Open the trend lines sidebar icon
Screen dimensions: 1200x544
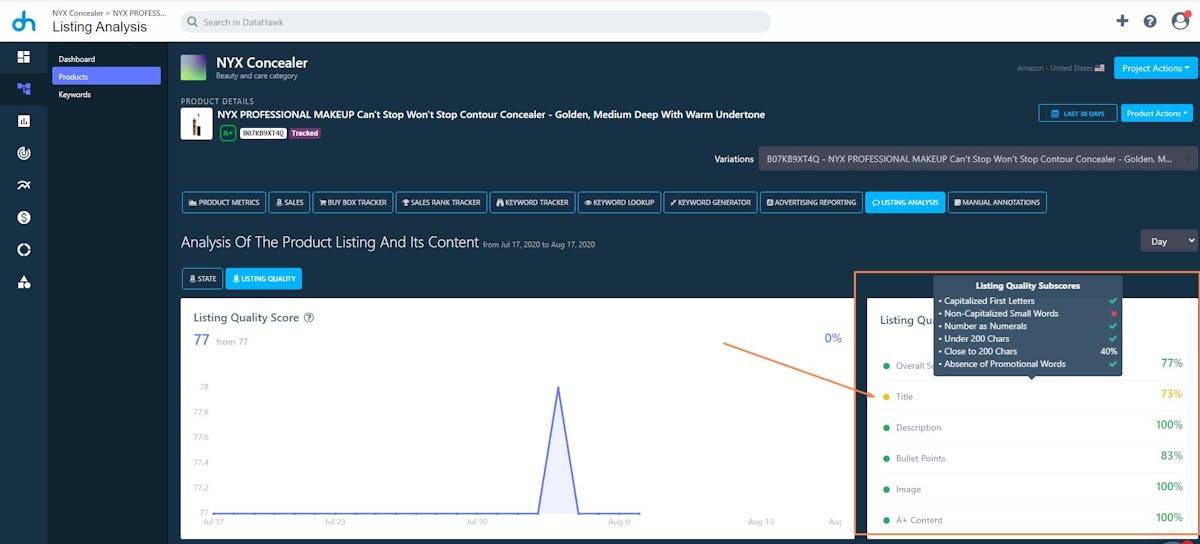[24, 185]
